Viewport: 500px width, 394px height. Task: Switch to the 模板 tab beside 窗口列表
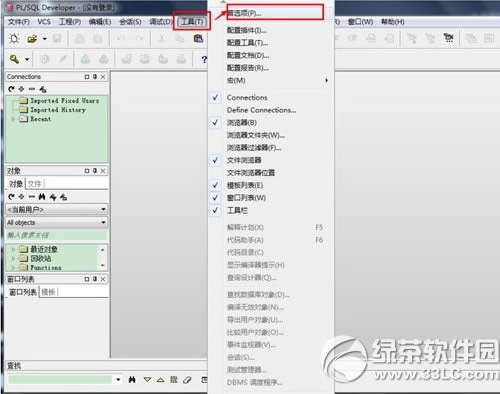pos(49,292)
